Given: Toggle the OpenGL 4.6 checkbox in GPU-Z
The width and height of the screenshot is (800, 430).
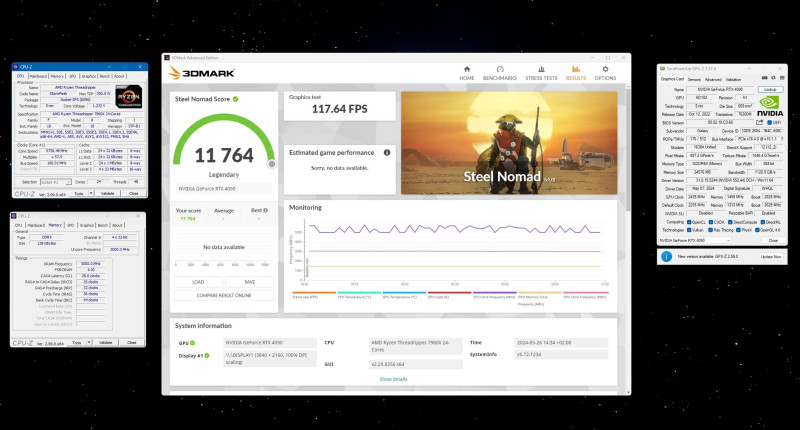Looking at the screenshot, I should tap(757, 230).
